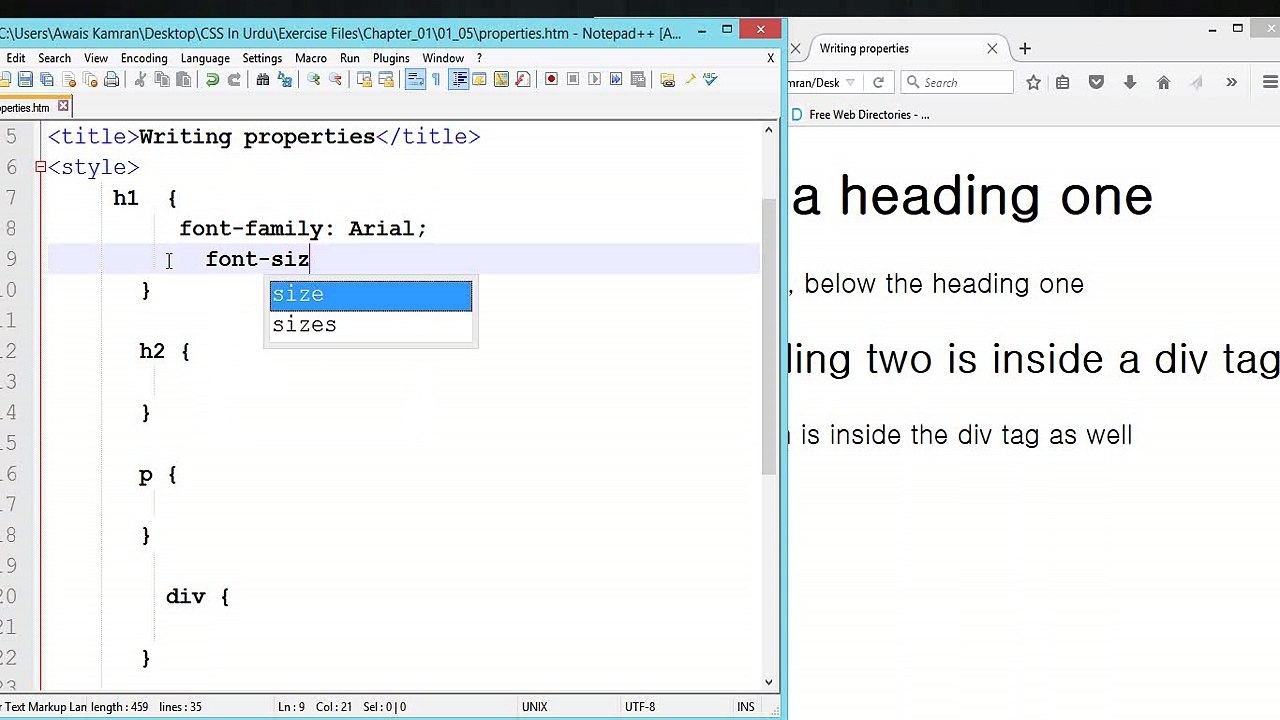
Task: Click the spell-check ABC toolbar icon
Action: tap(710, 79)
